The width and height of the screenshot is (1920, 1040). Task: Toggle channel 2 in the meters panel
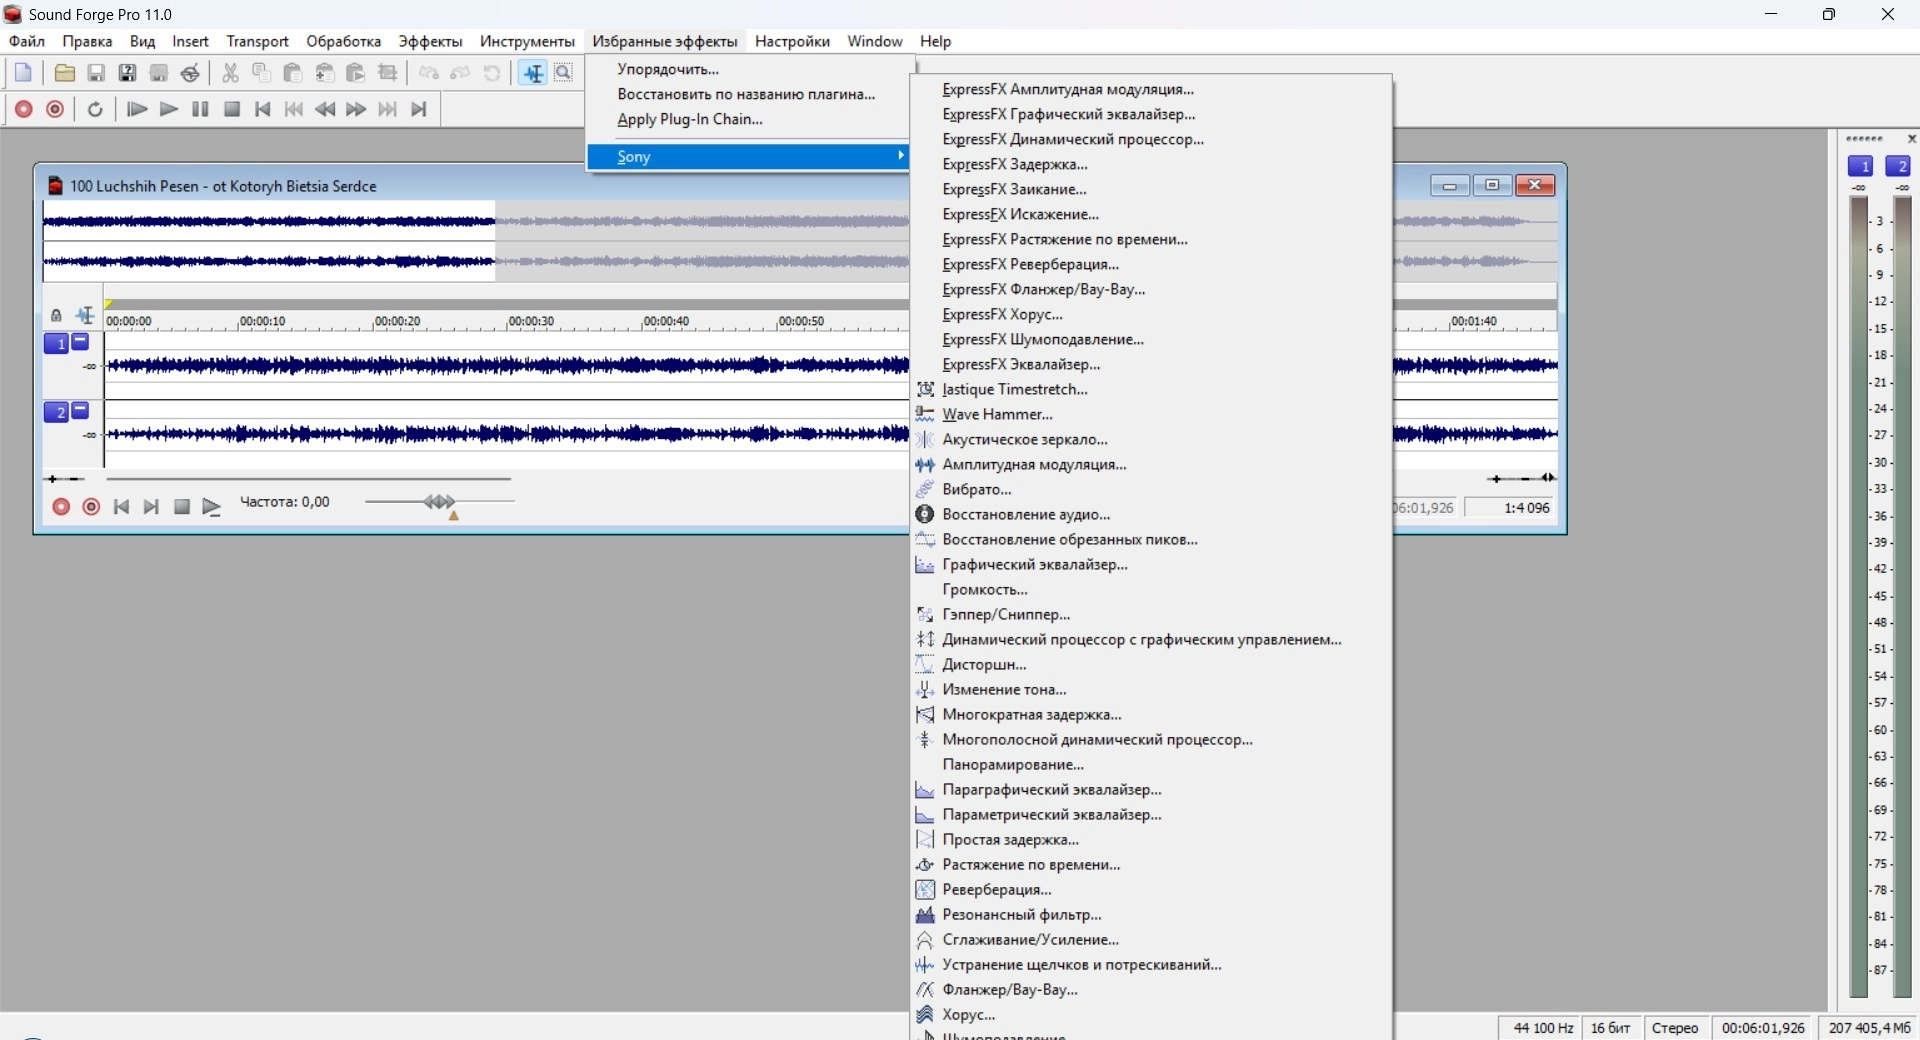coord(1898,166)
